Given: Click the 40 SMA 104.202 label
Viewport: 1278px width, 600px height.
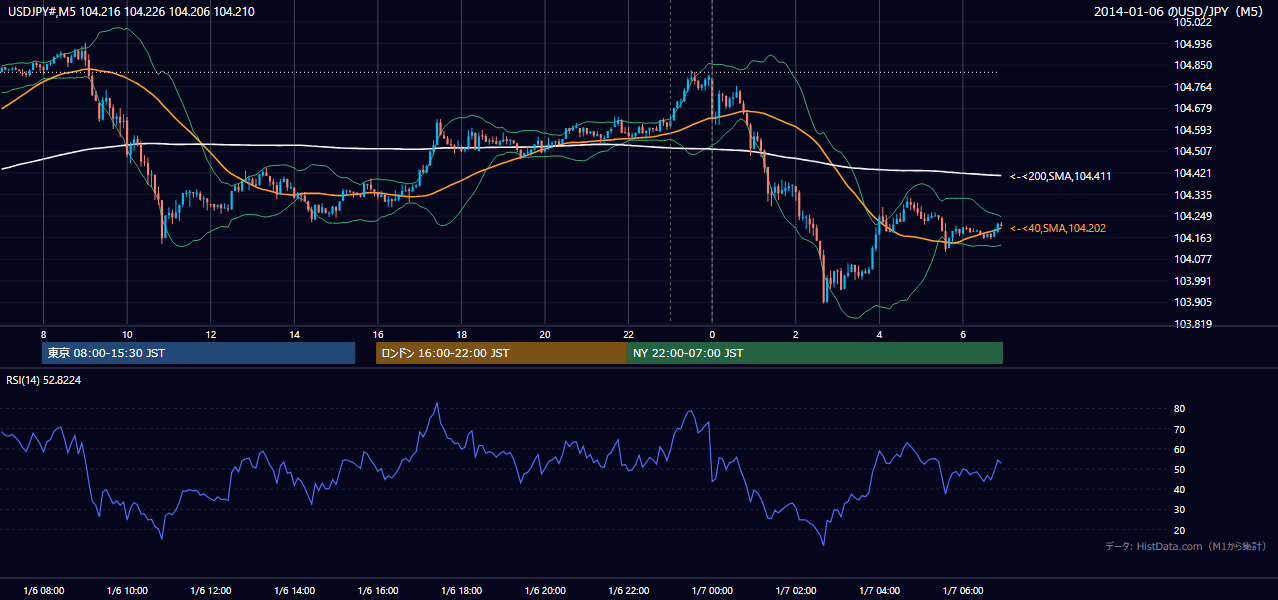Looking at the screenshot, I should [x=1058, y=229].
